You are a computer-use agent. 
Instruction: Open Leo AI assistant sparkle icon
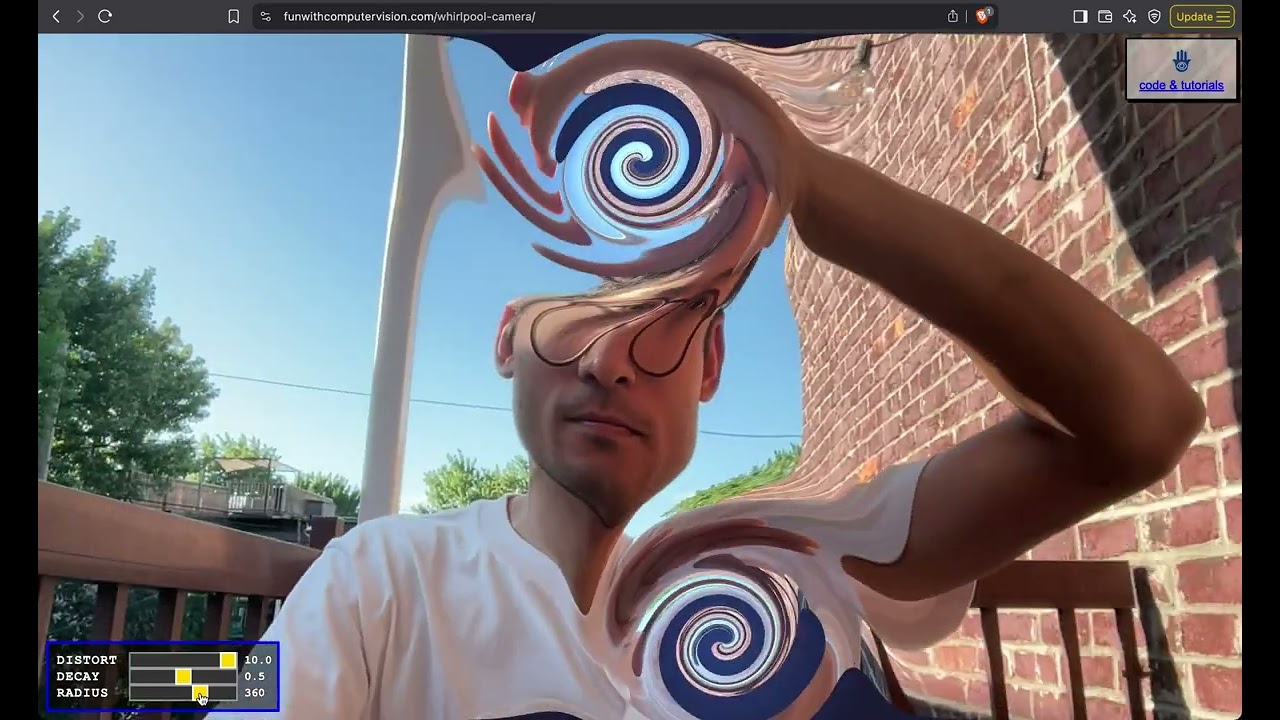pos(1129,16)
